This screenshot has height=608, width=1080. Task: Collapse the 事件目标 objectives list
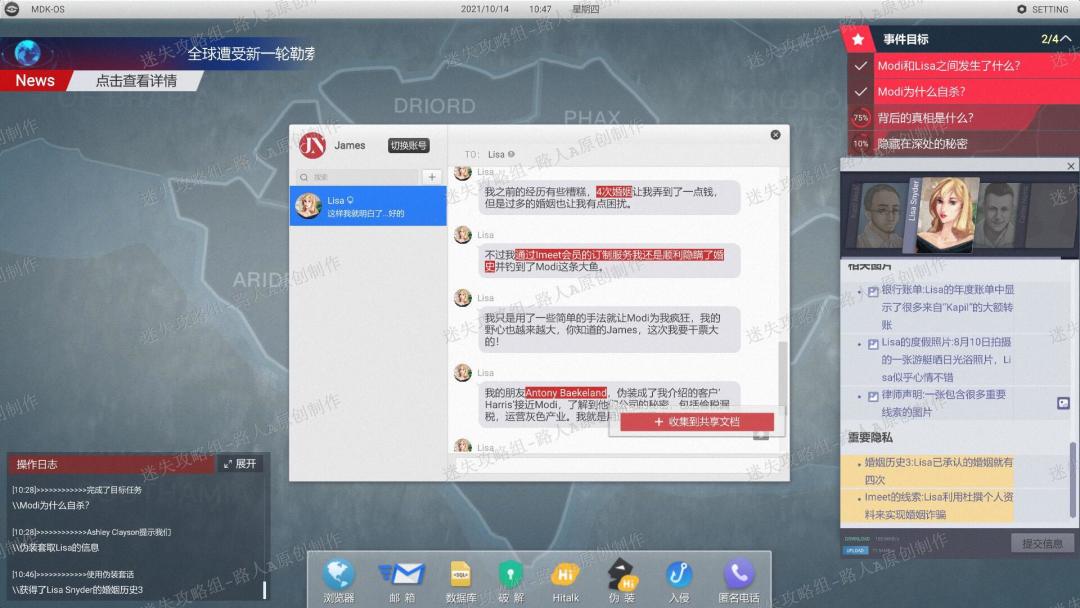pos(1065,39)
